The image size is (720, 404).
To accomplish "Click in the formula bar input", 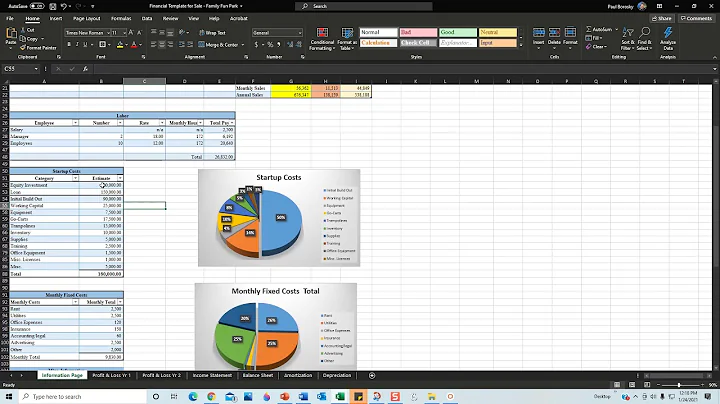I will [402, 69].
